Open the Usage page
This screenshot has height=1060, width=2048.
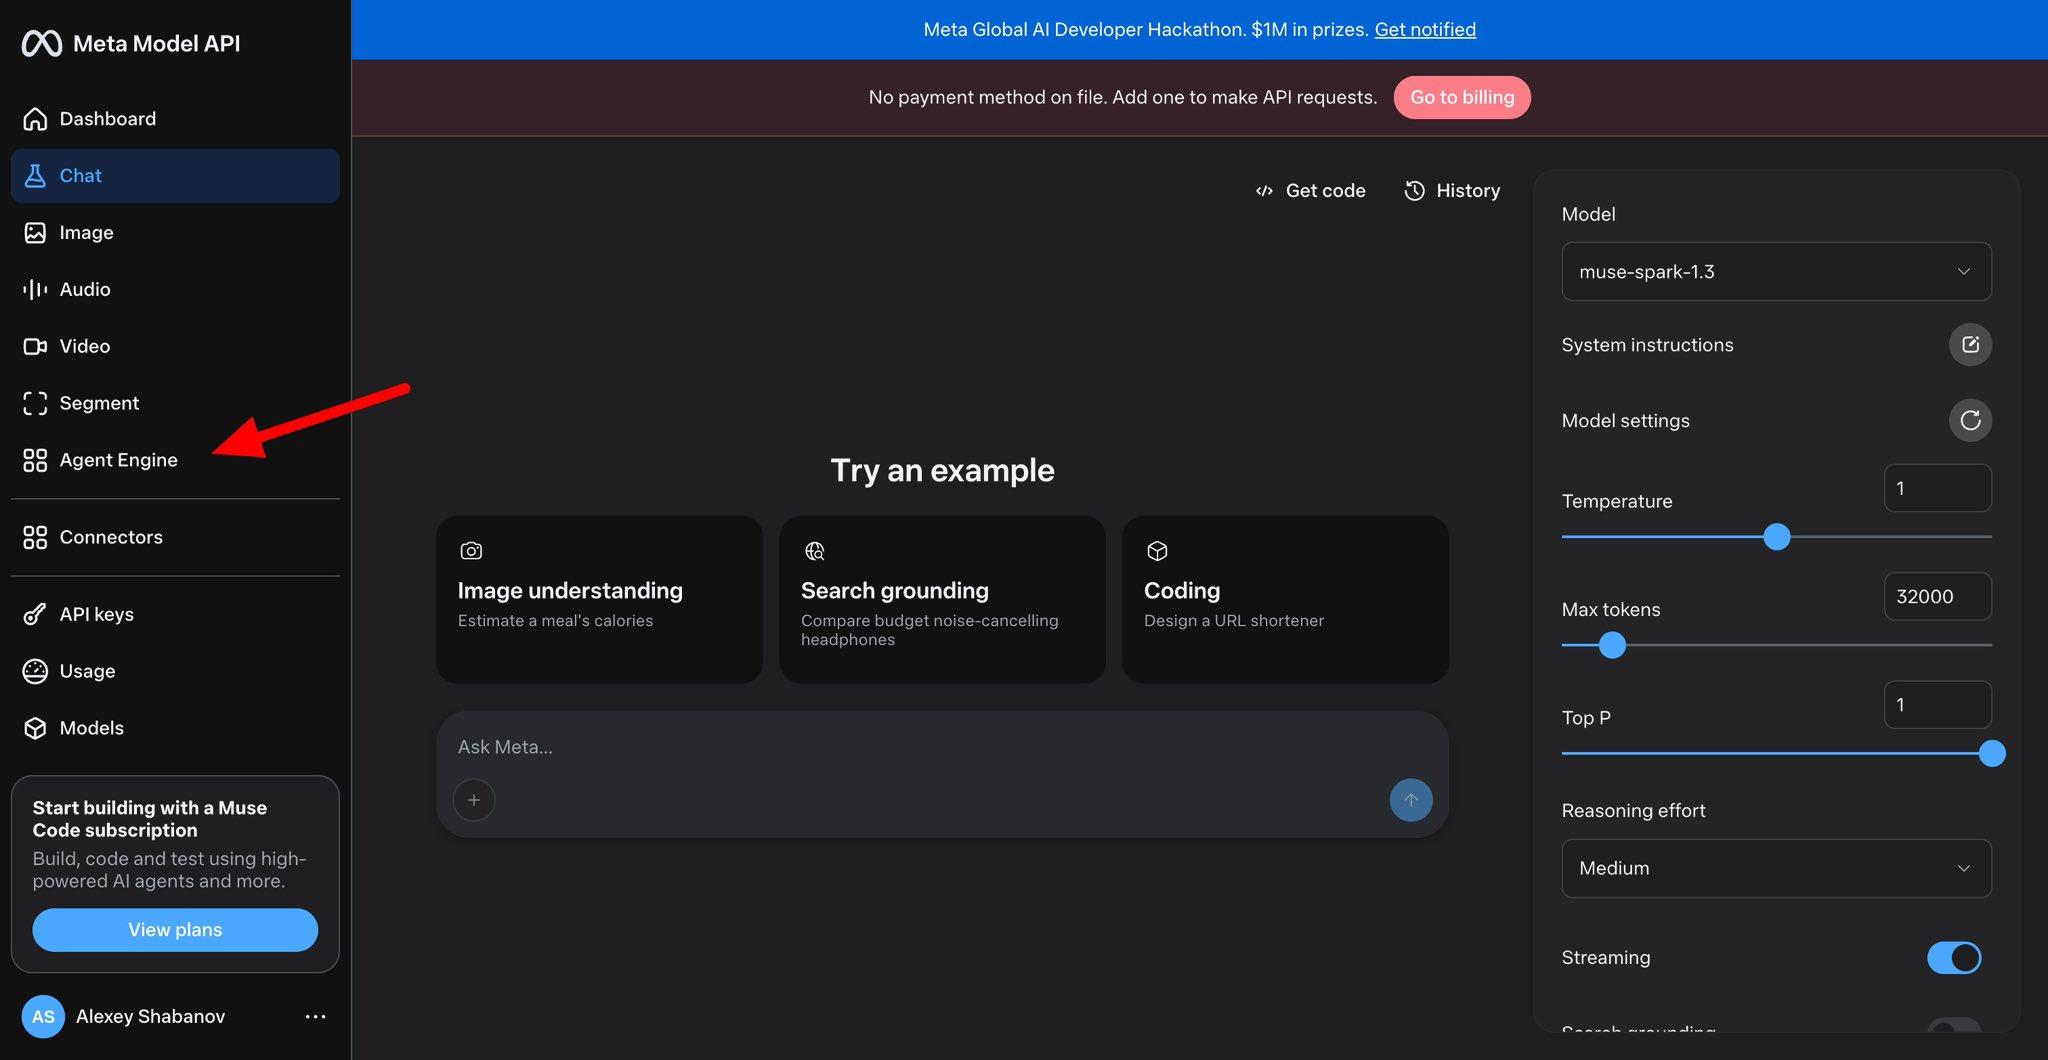[175, 672]
